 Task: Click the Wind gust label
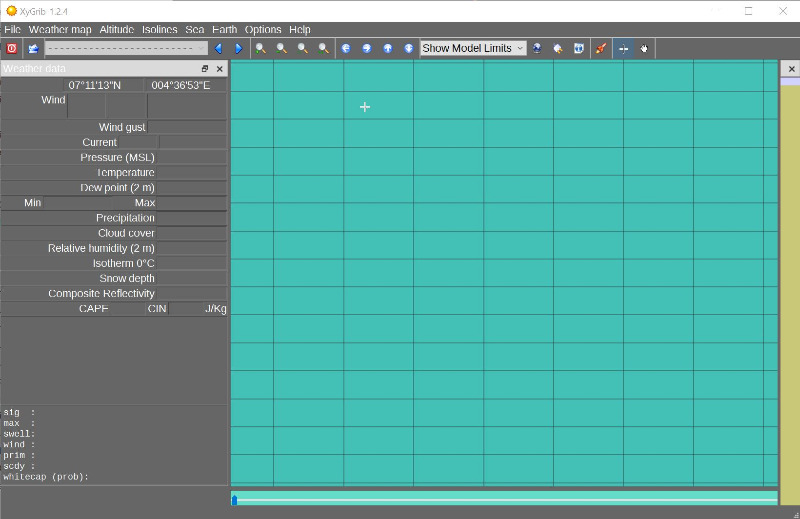(122, 127)
